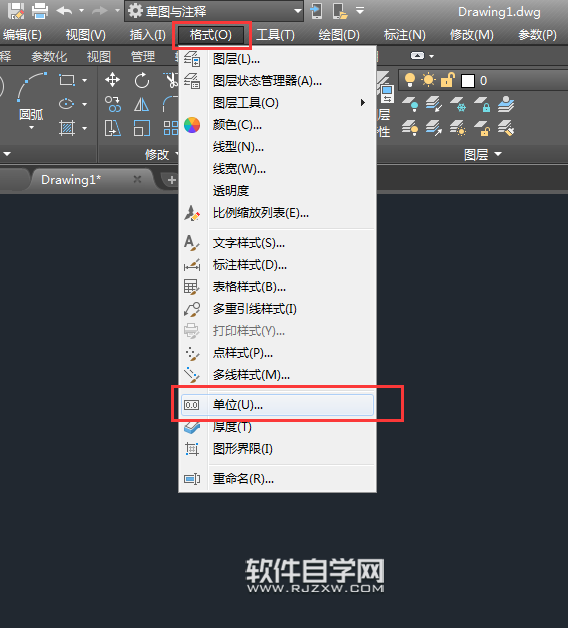The width and height of the screenshot is (568, 628).
Task: Select the Array tool
Action: [171, 129]
